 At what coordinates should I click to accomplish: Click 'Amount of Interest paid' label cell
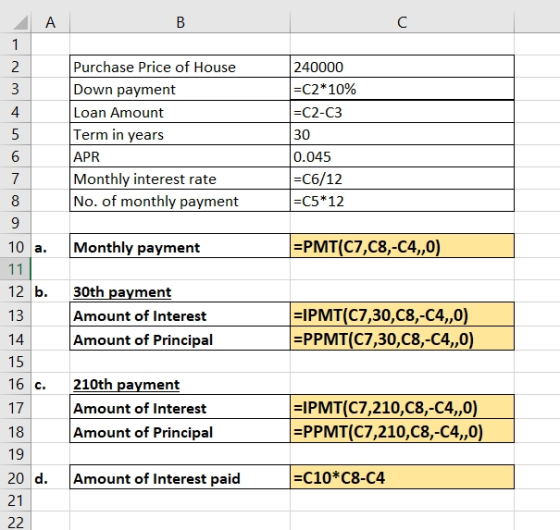(x=180, y=477)
